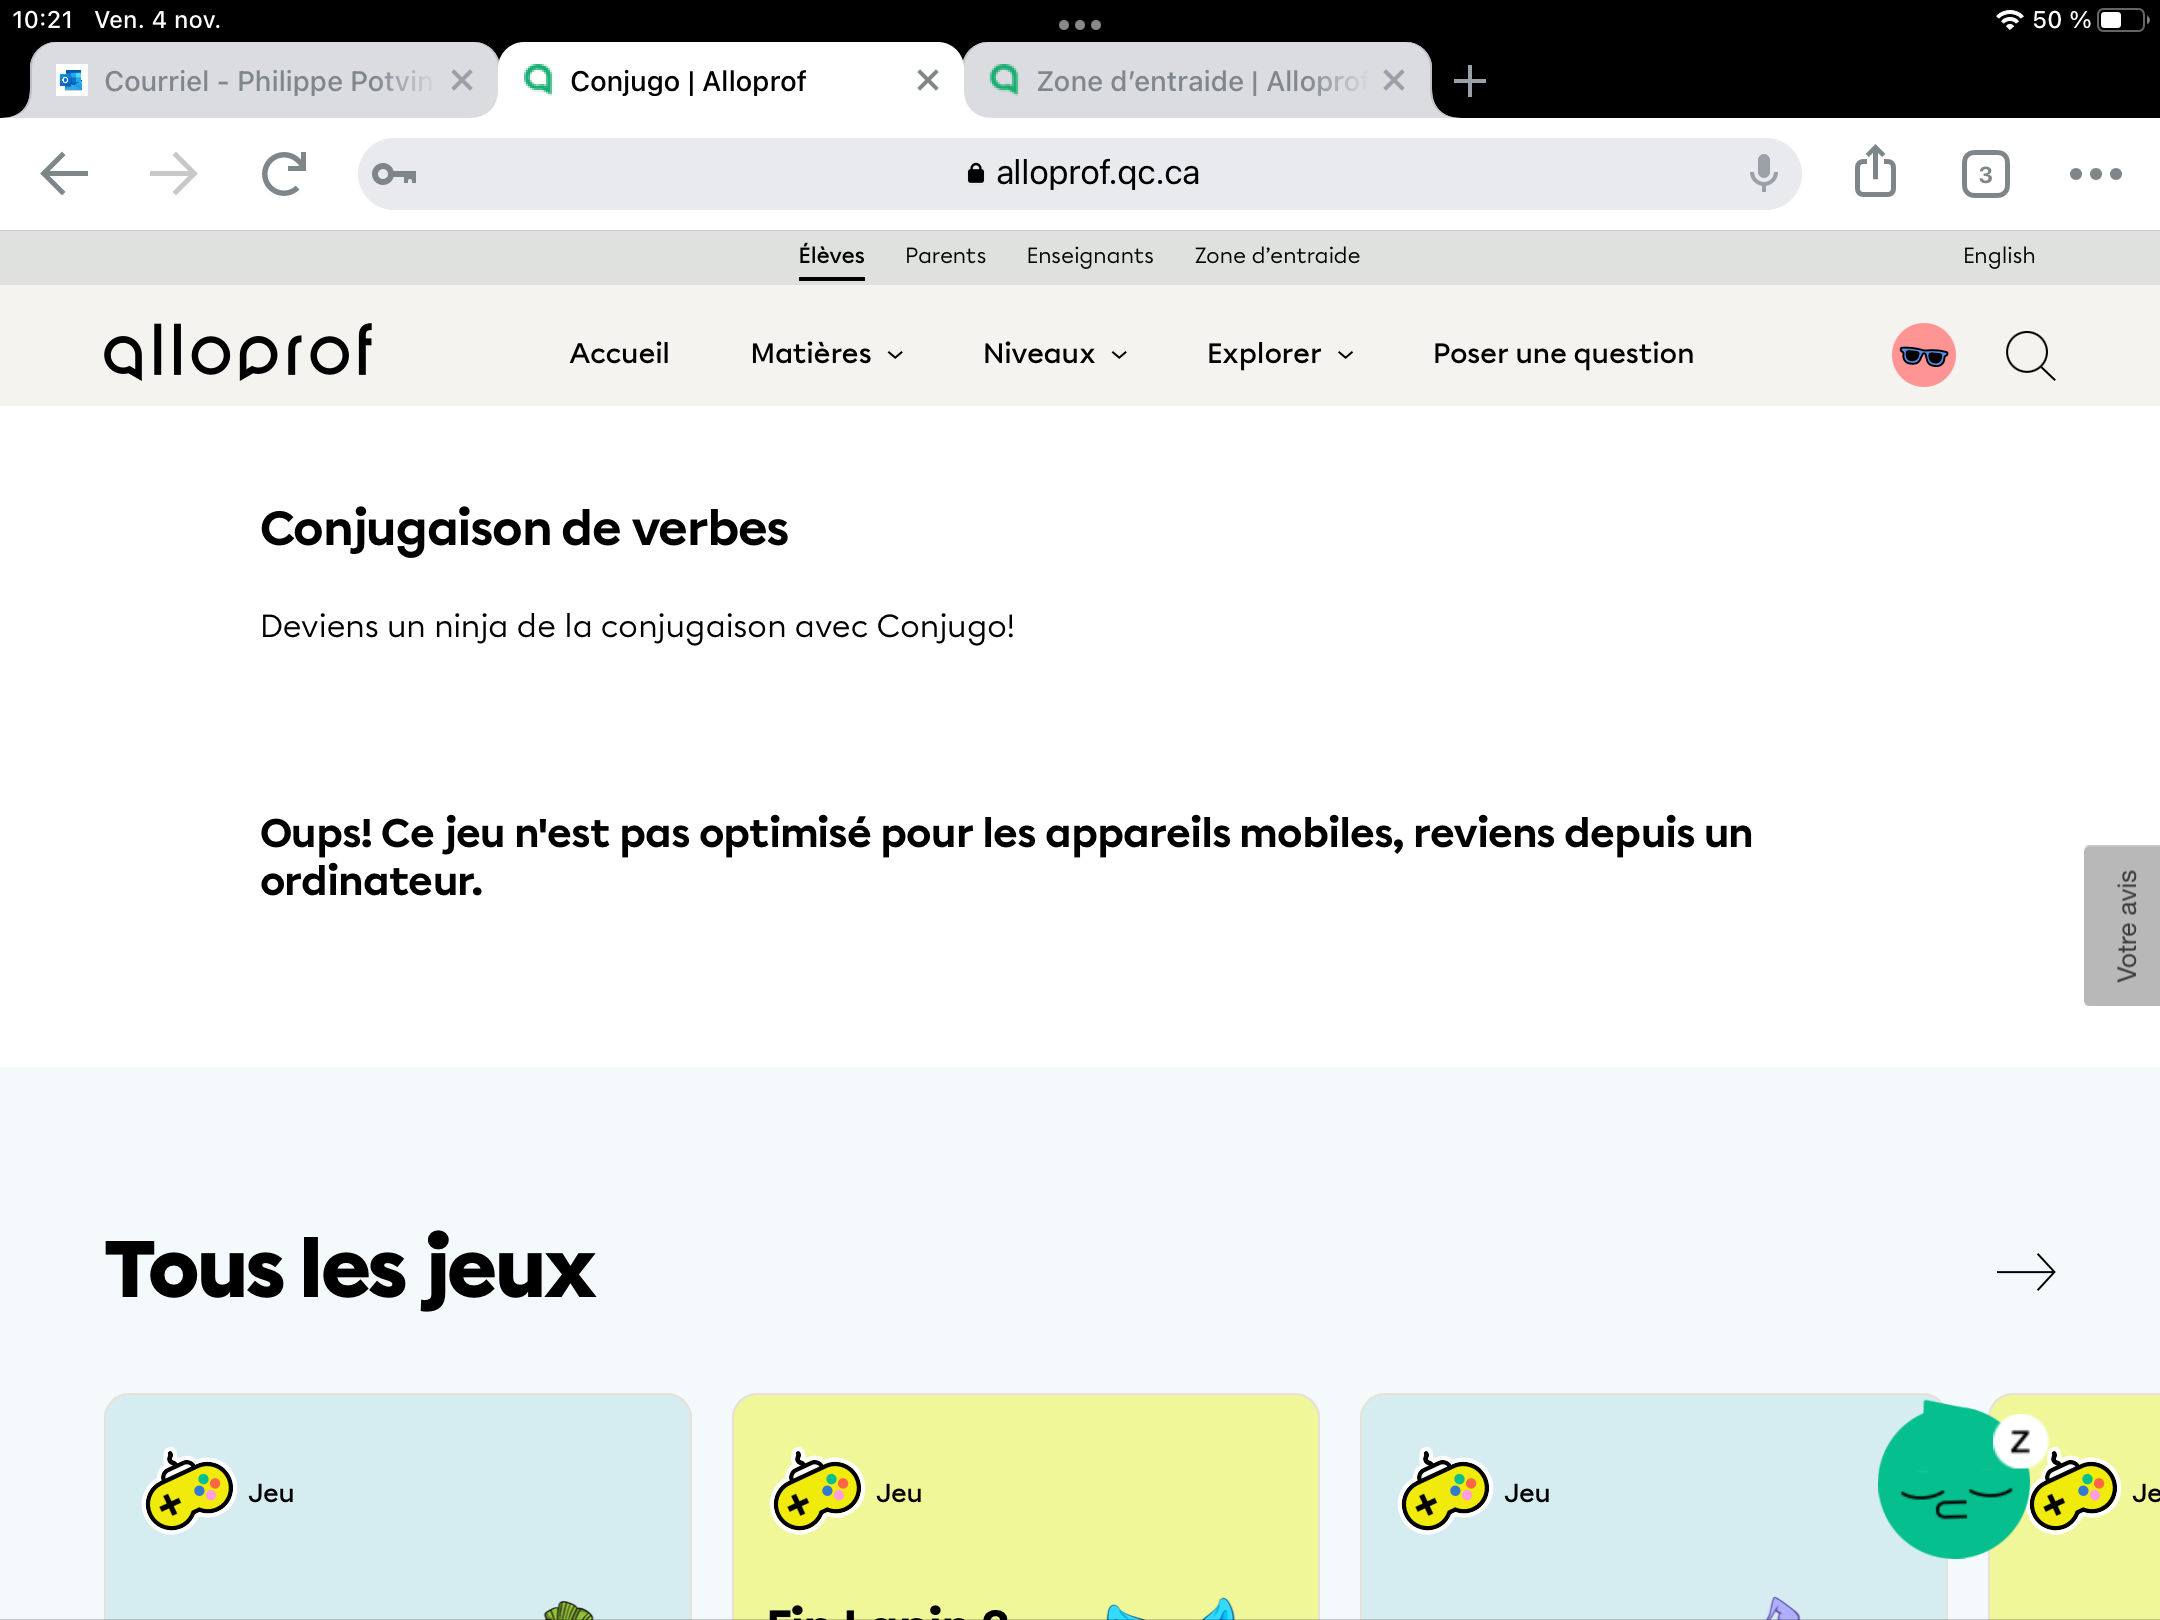2160x1620 pixels.
Task: Open the sunglasses profile avatar
Action: [x=1923, y=355]
